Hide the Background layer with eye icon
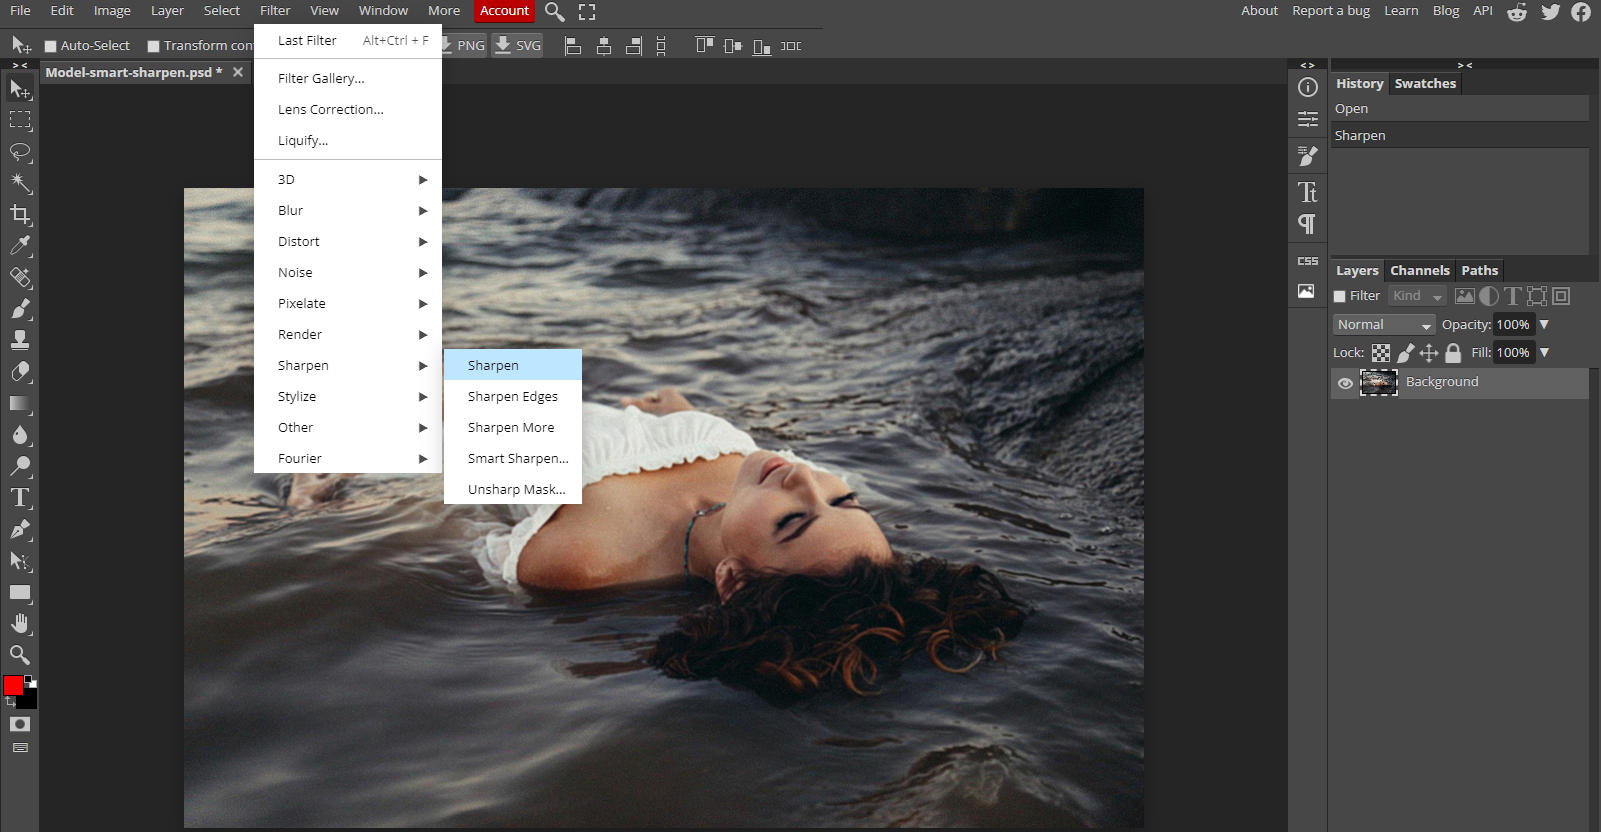Image resolution: width=1601 pixels, height=832 pixels. [1345, 383]
